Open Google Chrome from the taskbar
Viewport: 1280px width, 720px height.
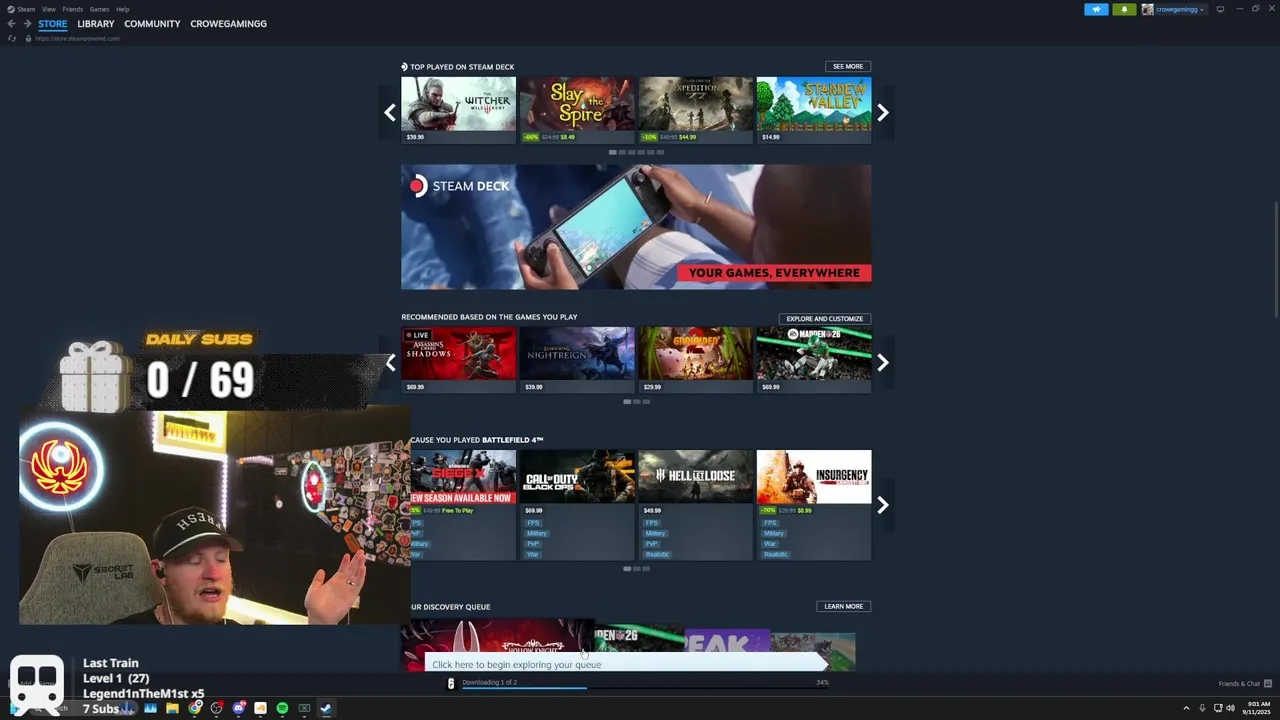click(x=194, y=708)
